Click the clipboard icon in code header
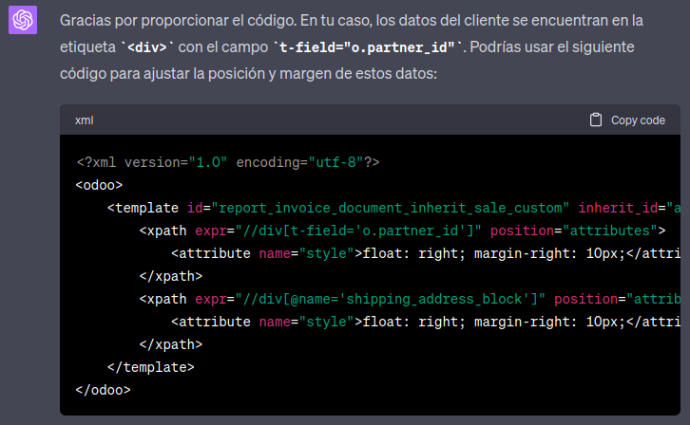Viewport: 690px width, 425px height. coord(596,120)
